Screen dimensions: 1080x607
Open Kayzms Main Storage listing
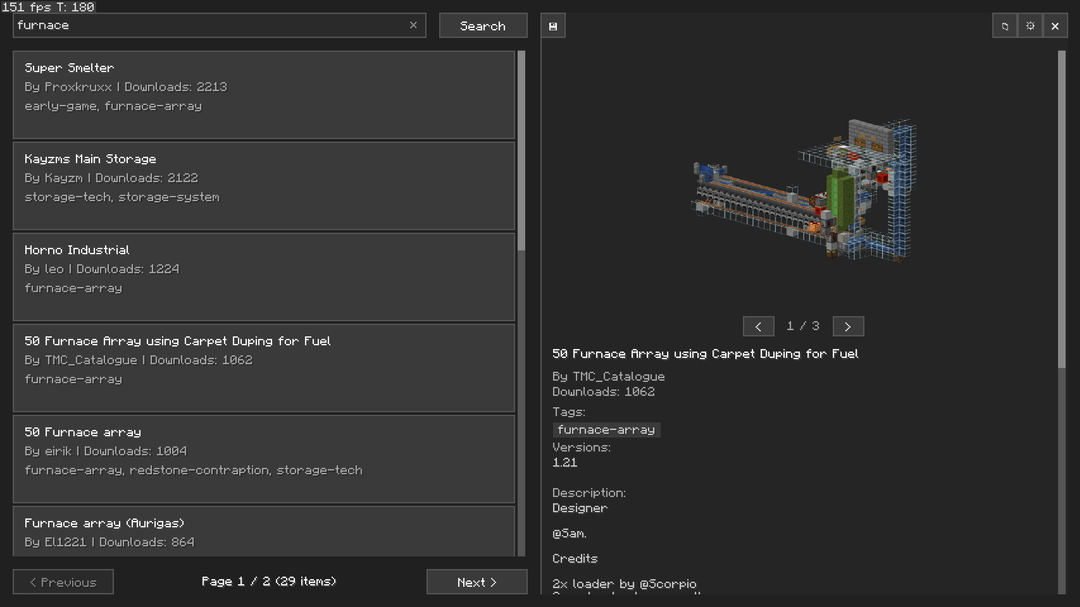coord(263,186)
